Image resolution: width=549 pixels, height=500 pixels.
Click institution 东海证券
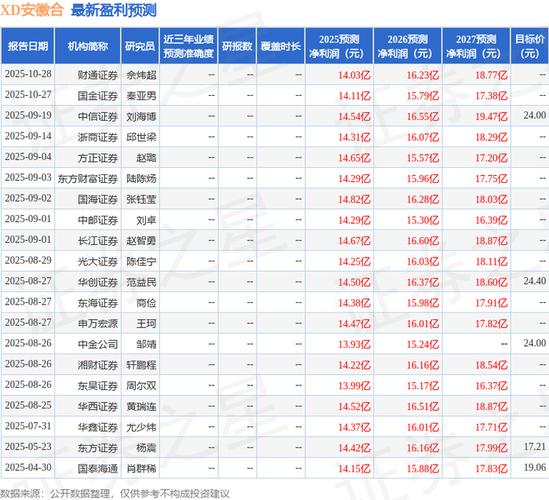click(x=97, y=303)
